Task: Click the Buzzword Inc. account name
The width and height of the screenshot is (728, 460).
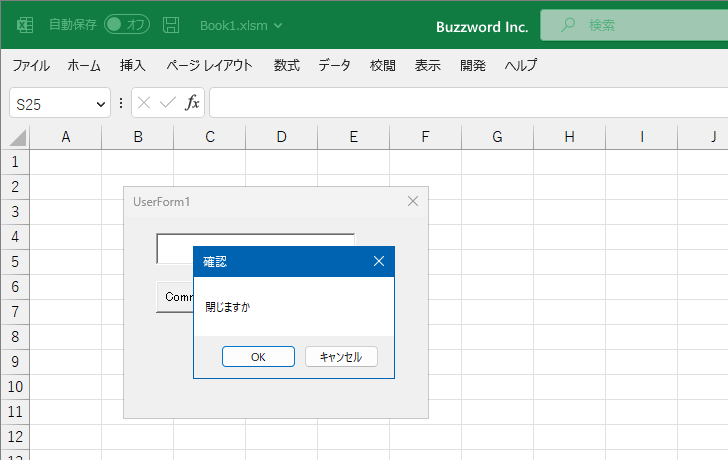Action: 482,27
